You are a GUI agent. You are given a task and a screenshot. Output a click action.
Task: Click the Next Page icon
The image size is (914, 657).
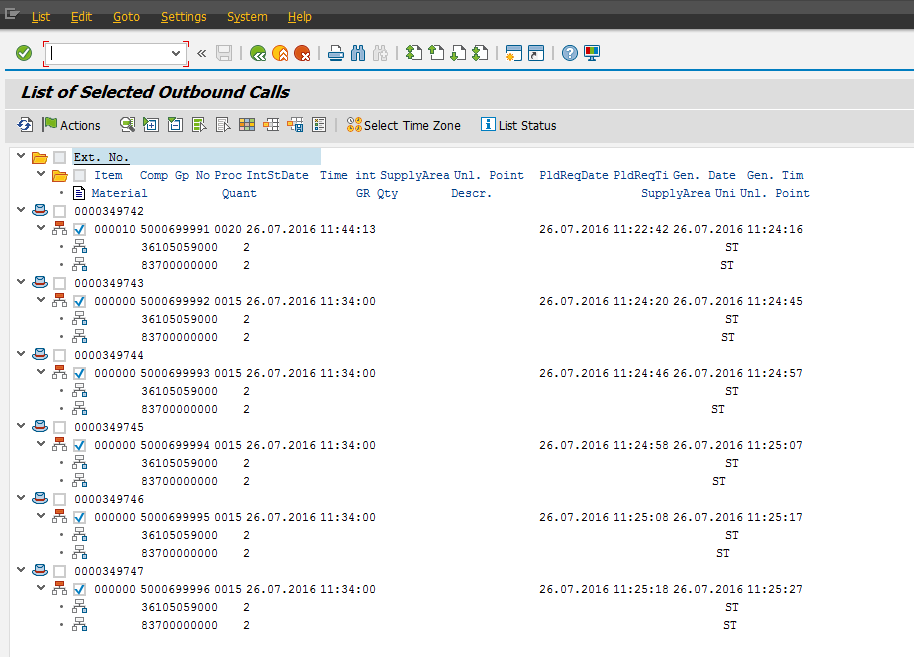pos(458,54)
